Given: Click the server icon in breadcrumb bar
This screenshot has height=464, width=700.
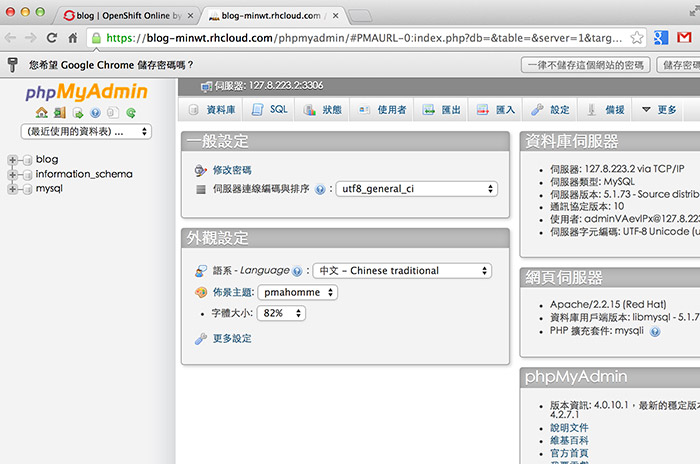Looking at the screenshot, I should coord(206,86).
